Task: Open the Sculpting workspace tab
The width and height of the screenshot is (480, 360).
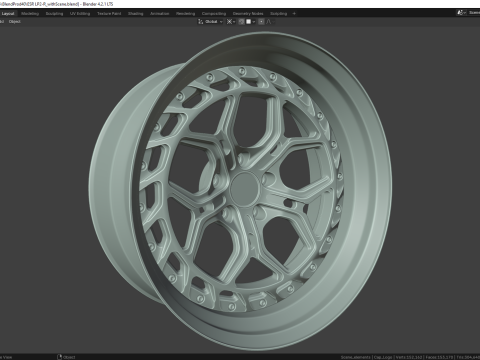Action: tap(54, 14)
